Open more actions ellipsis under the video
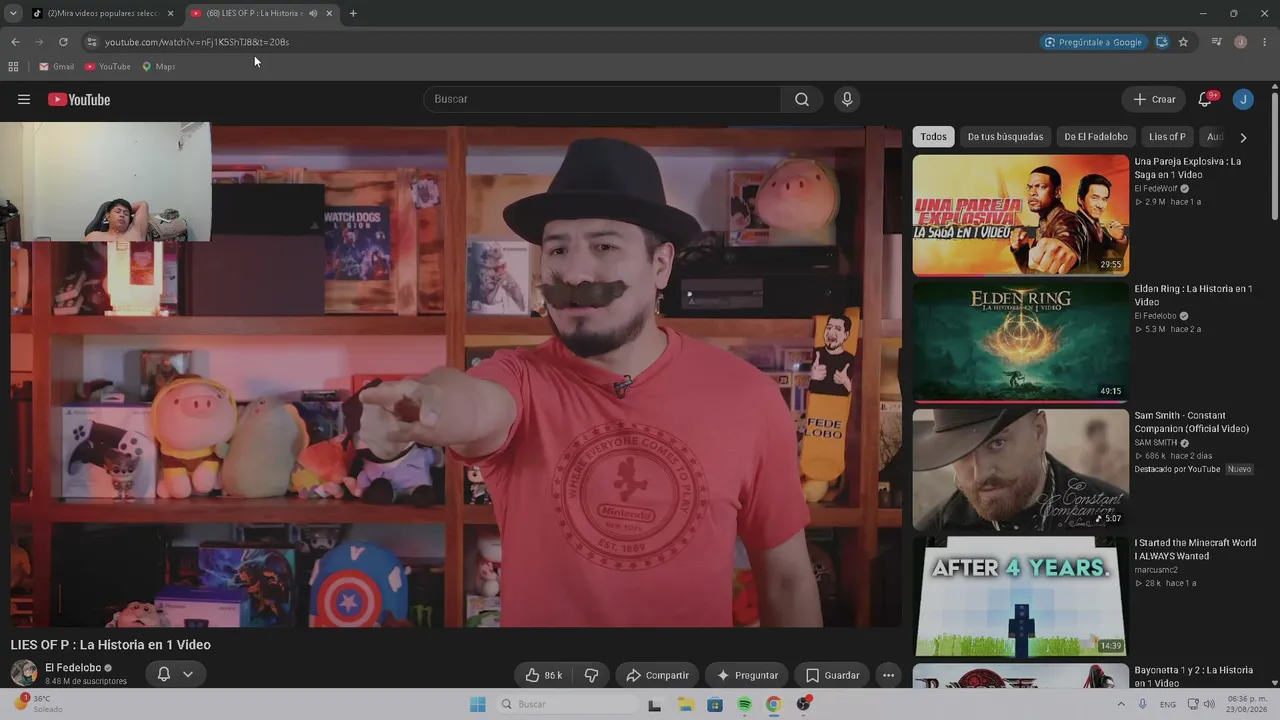 coord(888,675)
